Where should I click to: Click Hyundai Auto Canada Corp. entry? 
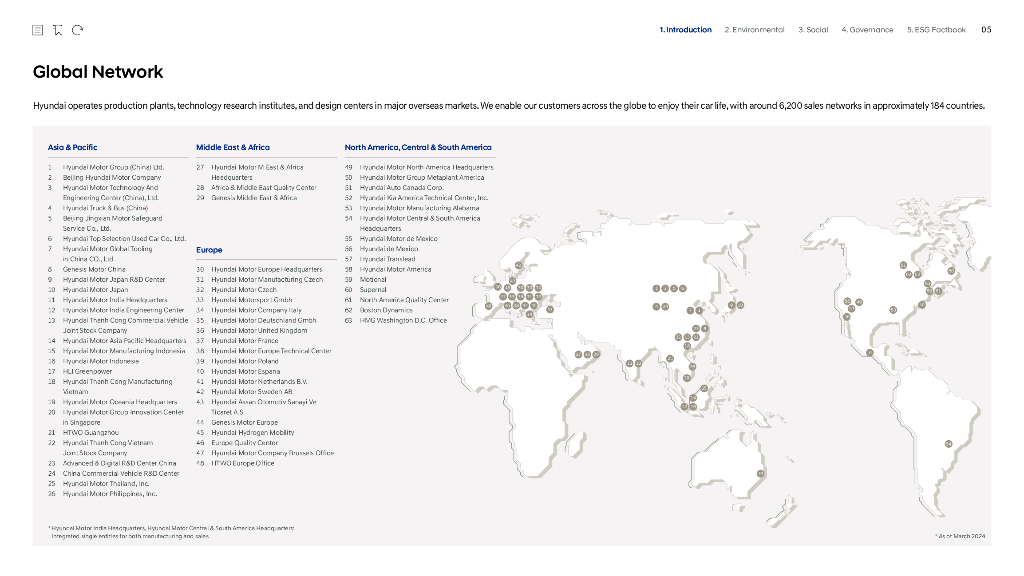point(402,188)
